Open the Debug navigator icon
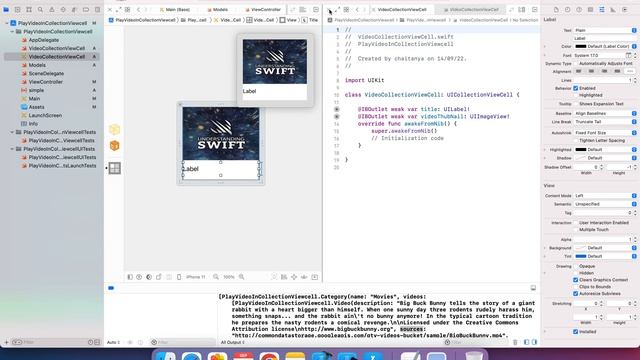 point(74,9)
